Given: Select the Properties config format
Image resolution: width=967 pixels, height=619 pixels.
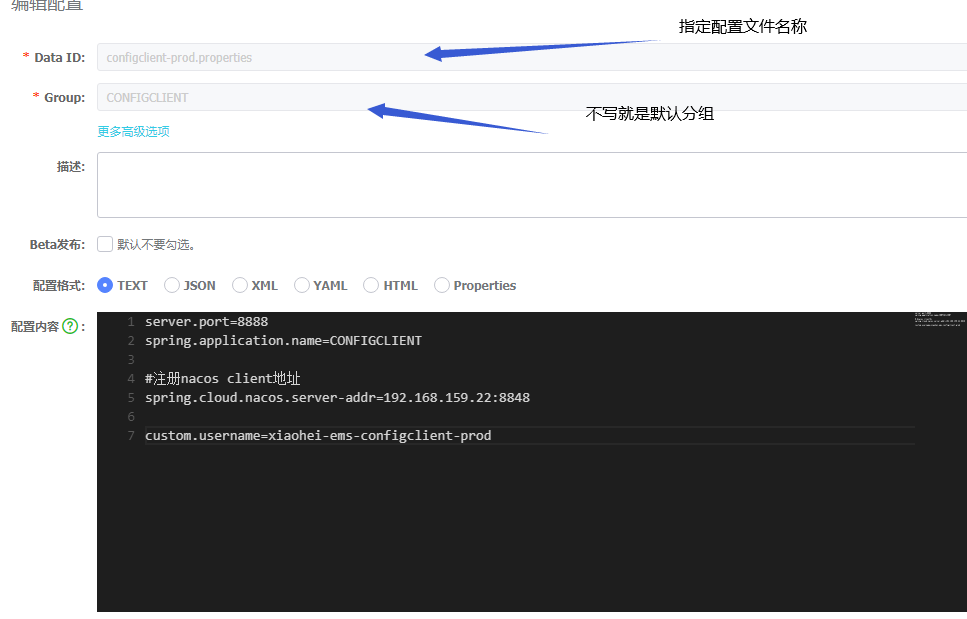Looking at the screenshot, I should pos(441,285).
